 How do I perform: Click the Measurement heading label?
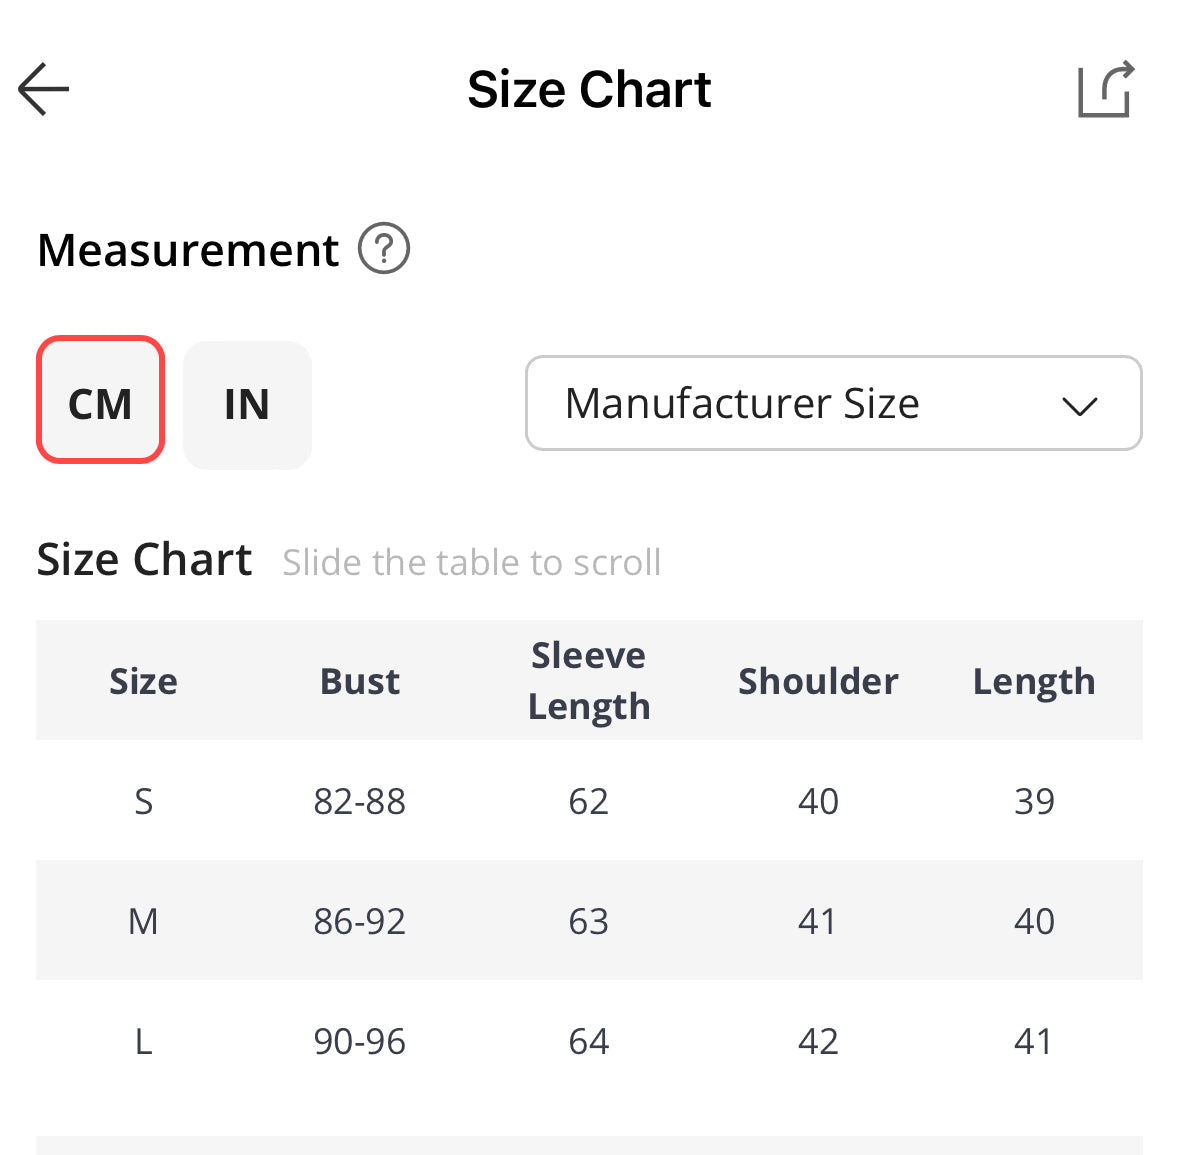click(188, 250)
